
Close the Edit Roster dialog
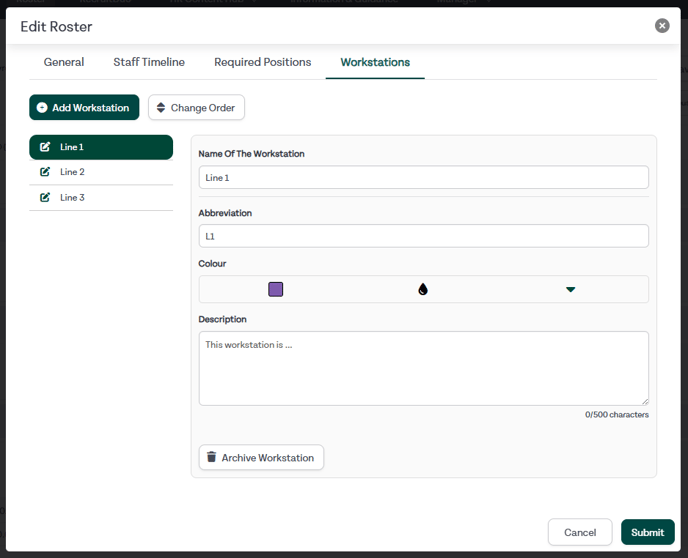(662, 26)
